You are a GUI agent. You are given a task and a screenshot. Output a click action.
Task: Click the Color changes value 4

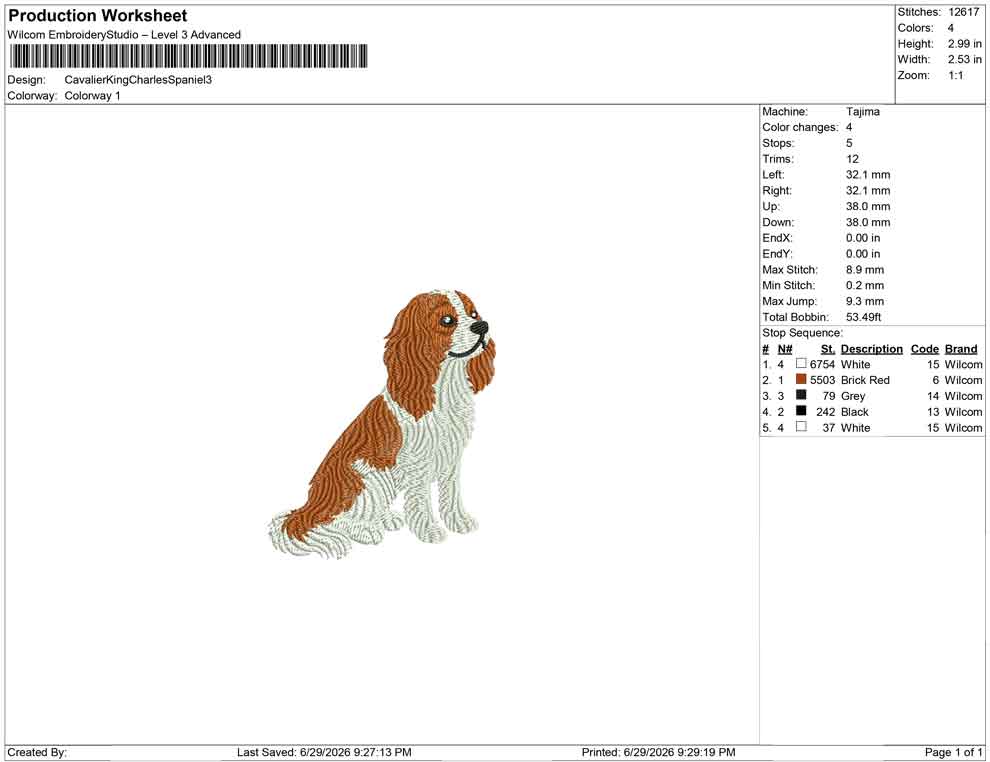(849, 128)
